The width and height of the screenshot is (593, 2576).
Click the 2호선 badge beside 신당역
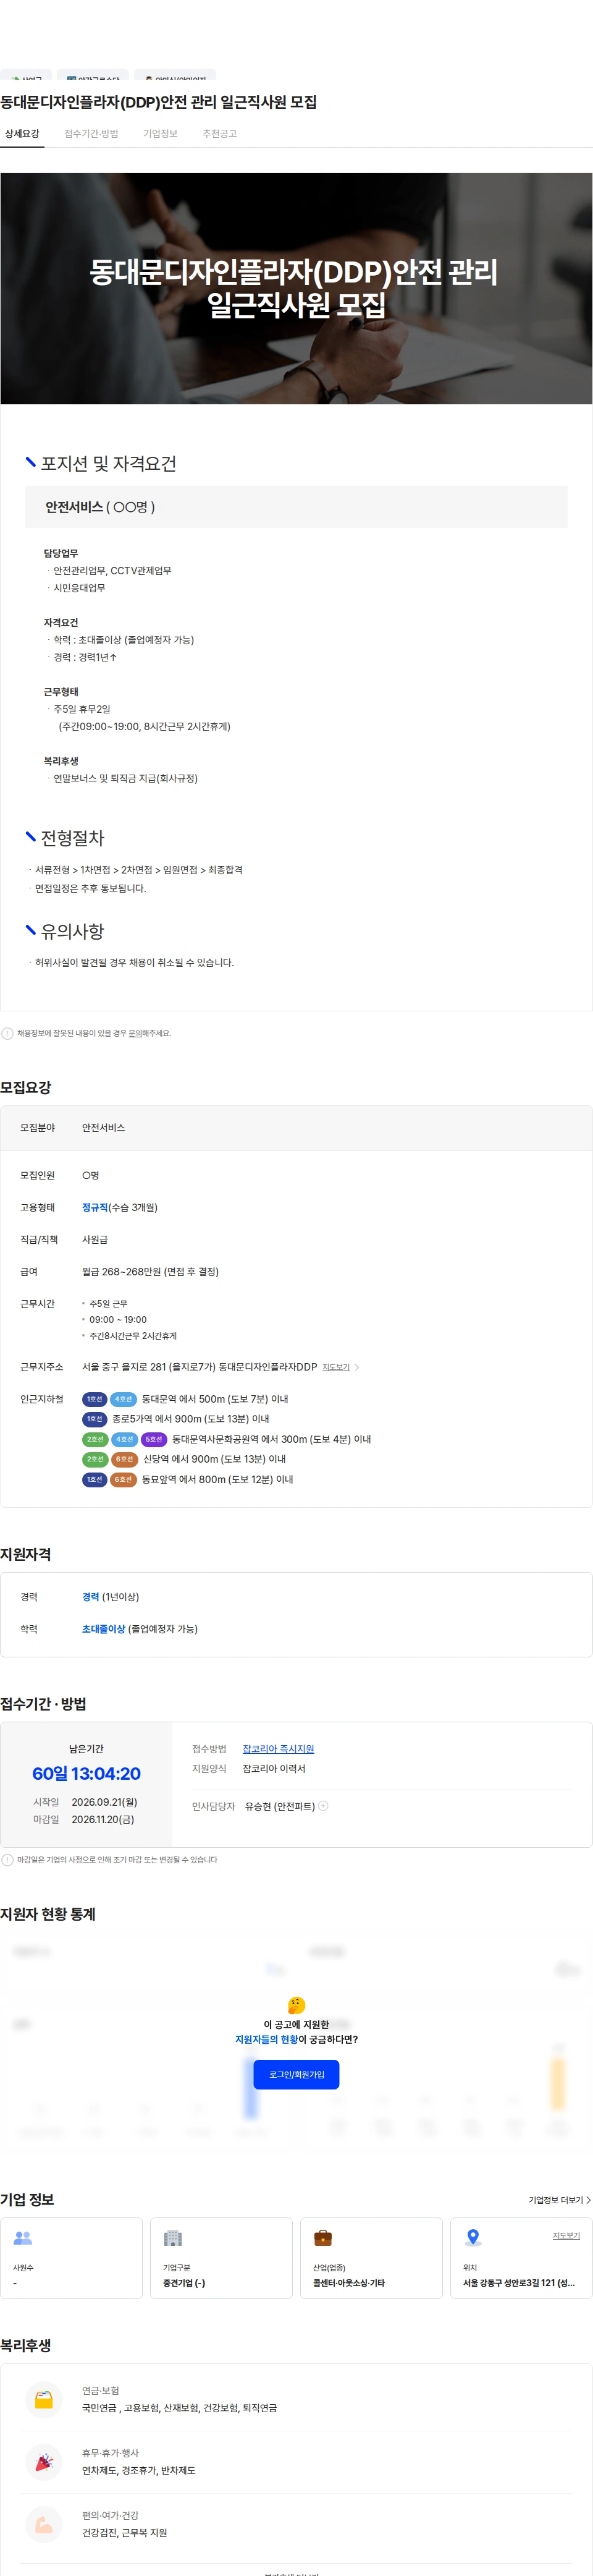(x=95, y=1459)
